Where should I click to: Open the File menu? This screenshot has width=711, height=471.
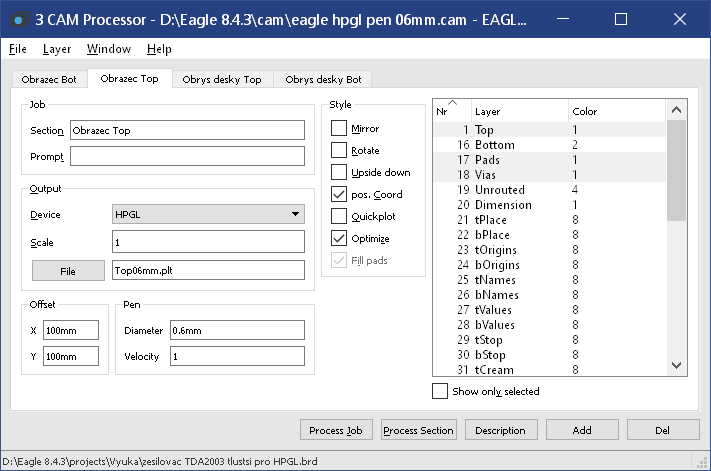click(x=18, y=49)
